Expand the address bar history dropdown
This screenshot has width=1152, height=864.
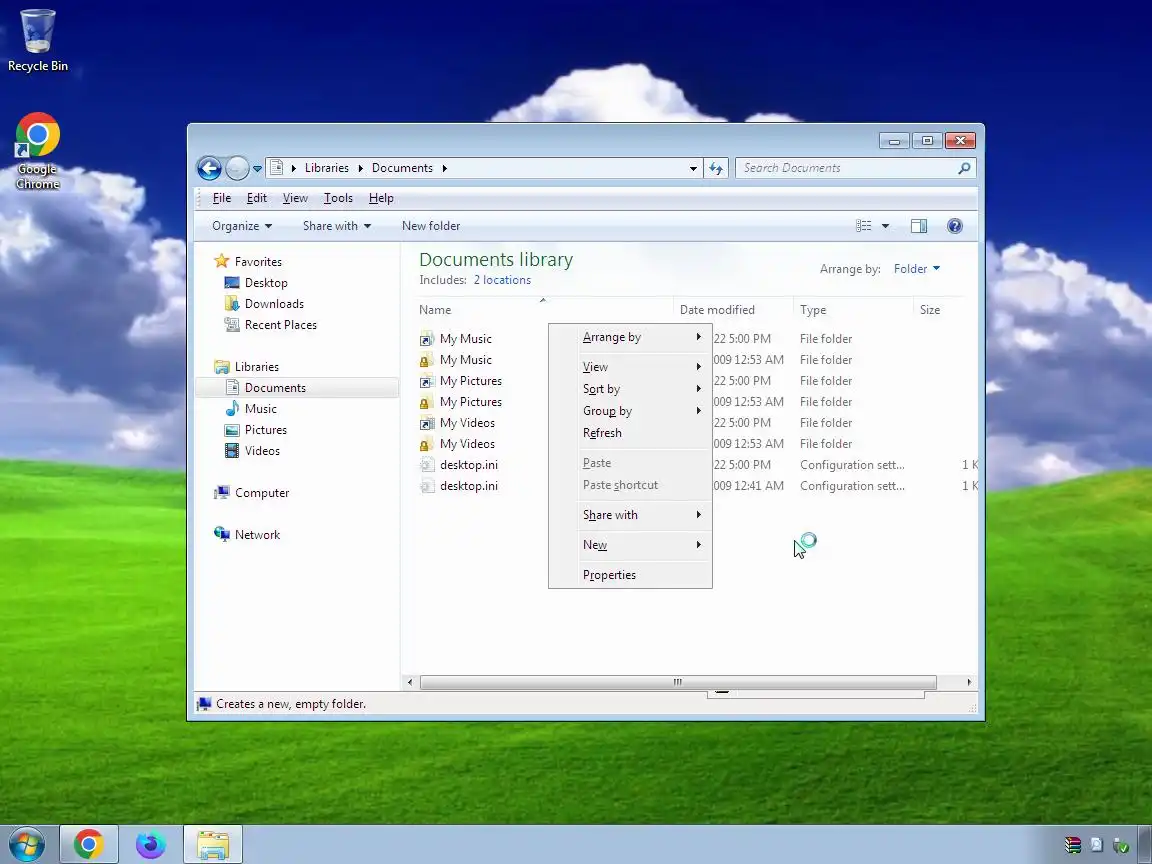(693, 168)
